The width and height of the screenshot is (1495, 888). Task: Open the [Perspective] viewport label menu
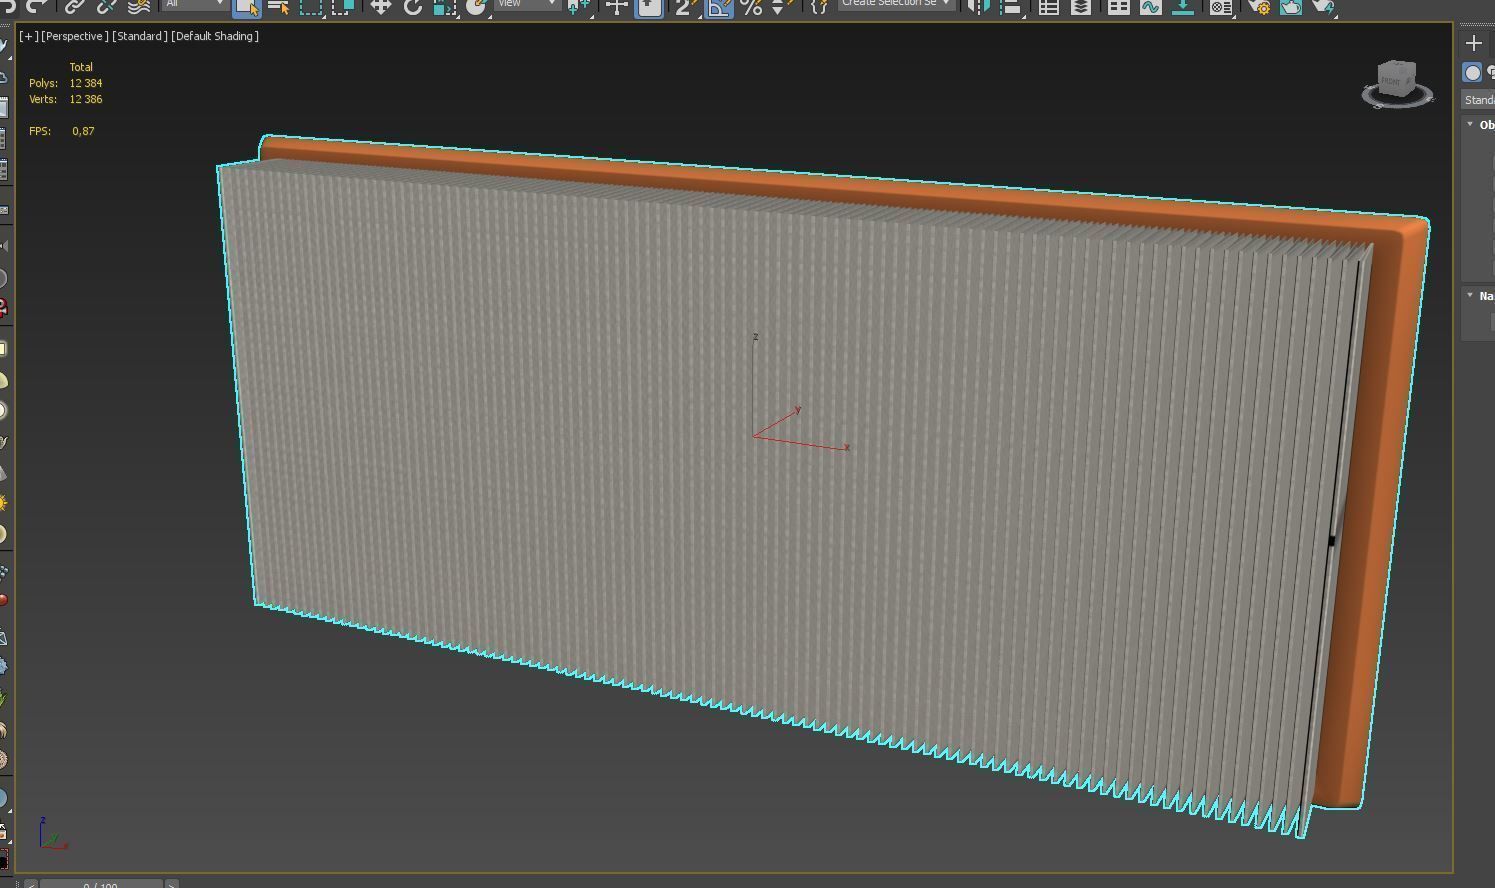74,36
